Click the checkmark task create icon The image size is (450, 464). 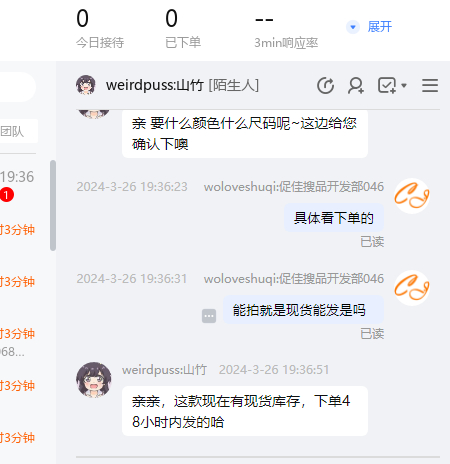click(x=387, y=86)
